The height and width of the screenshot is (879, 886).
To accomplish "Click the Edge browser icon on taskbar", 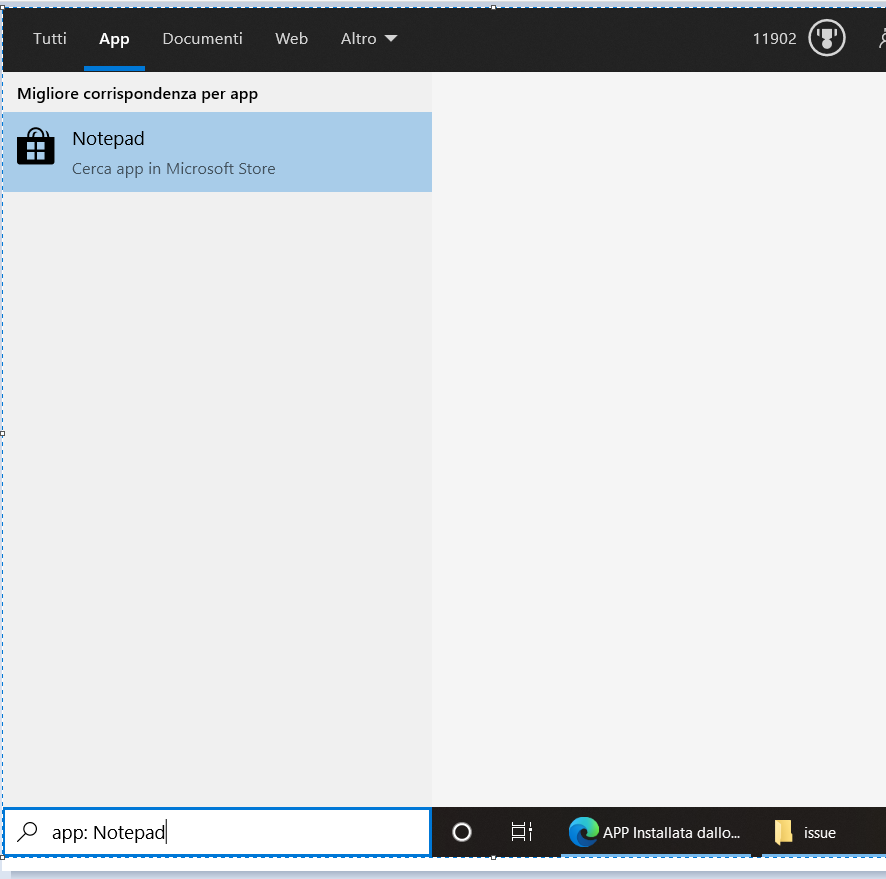I will pos(583,832).
